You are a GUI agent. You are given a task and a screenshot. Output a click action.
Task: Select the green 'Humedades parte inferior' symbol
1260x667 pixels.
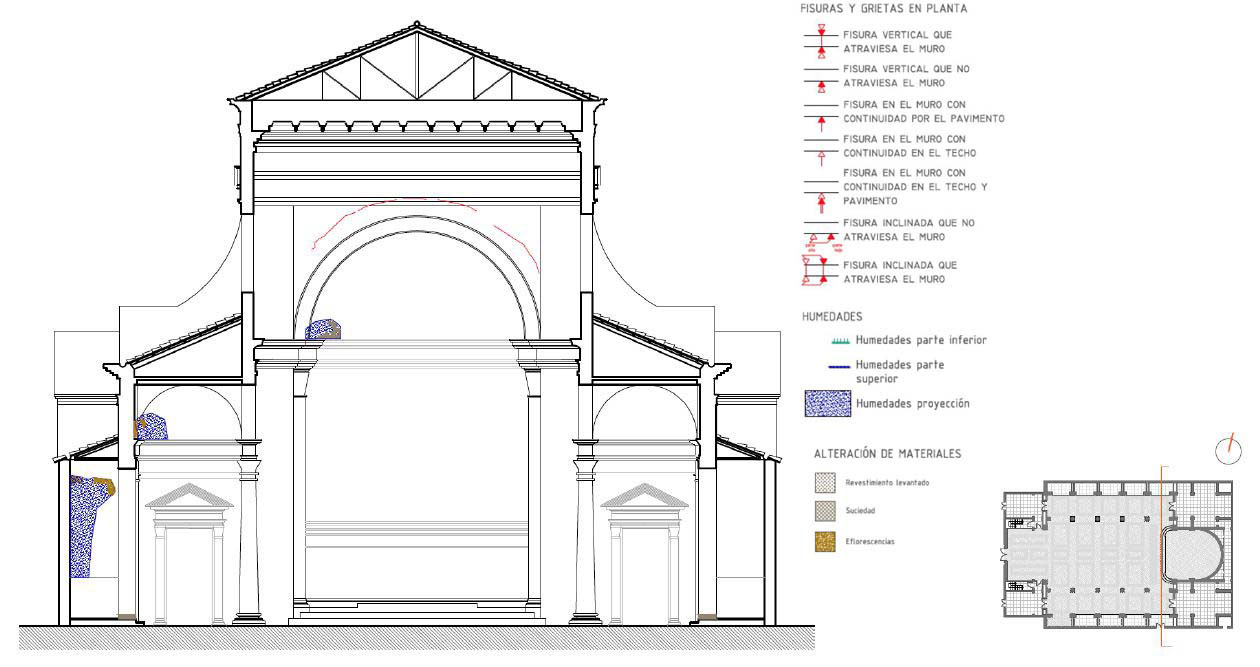pos(841,341)
